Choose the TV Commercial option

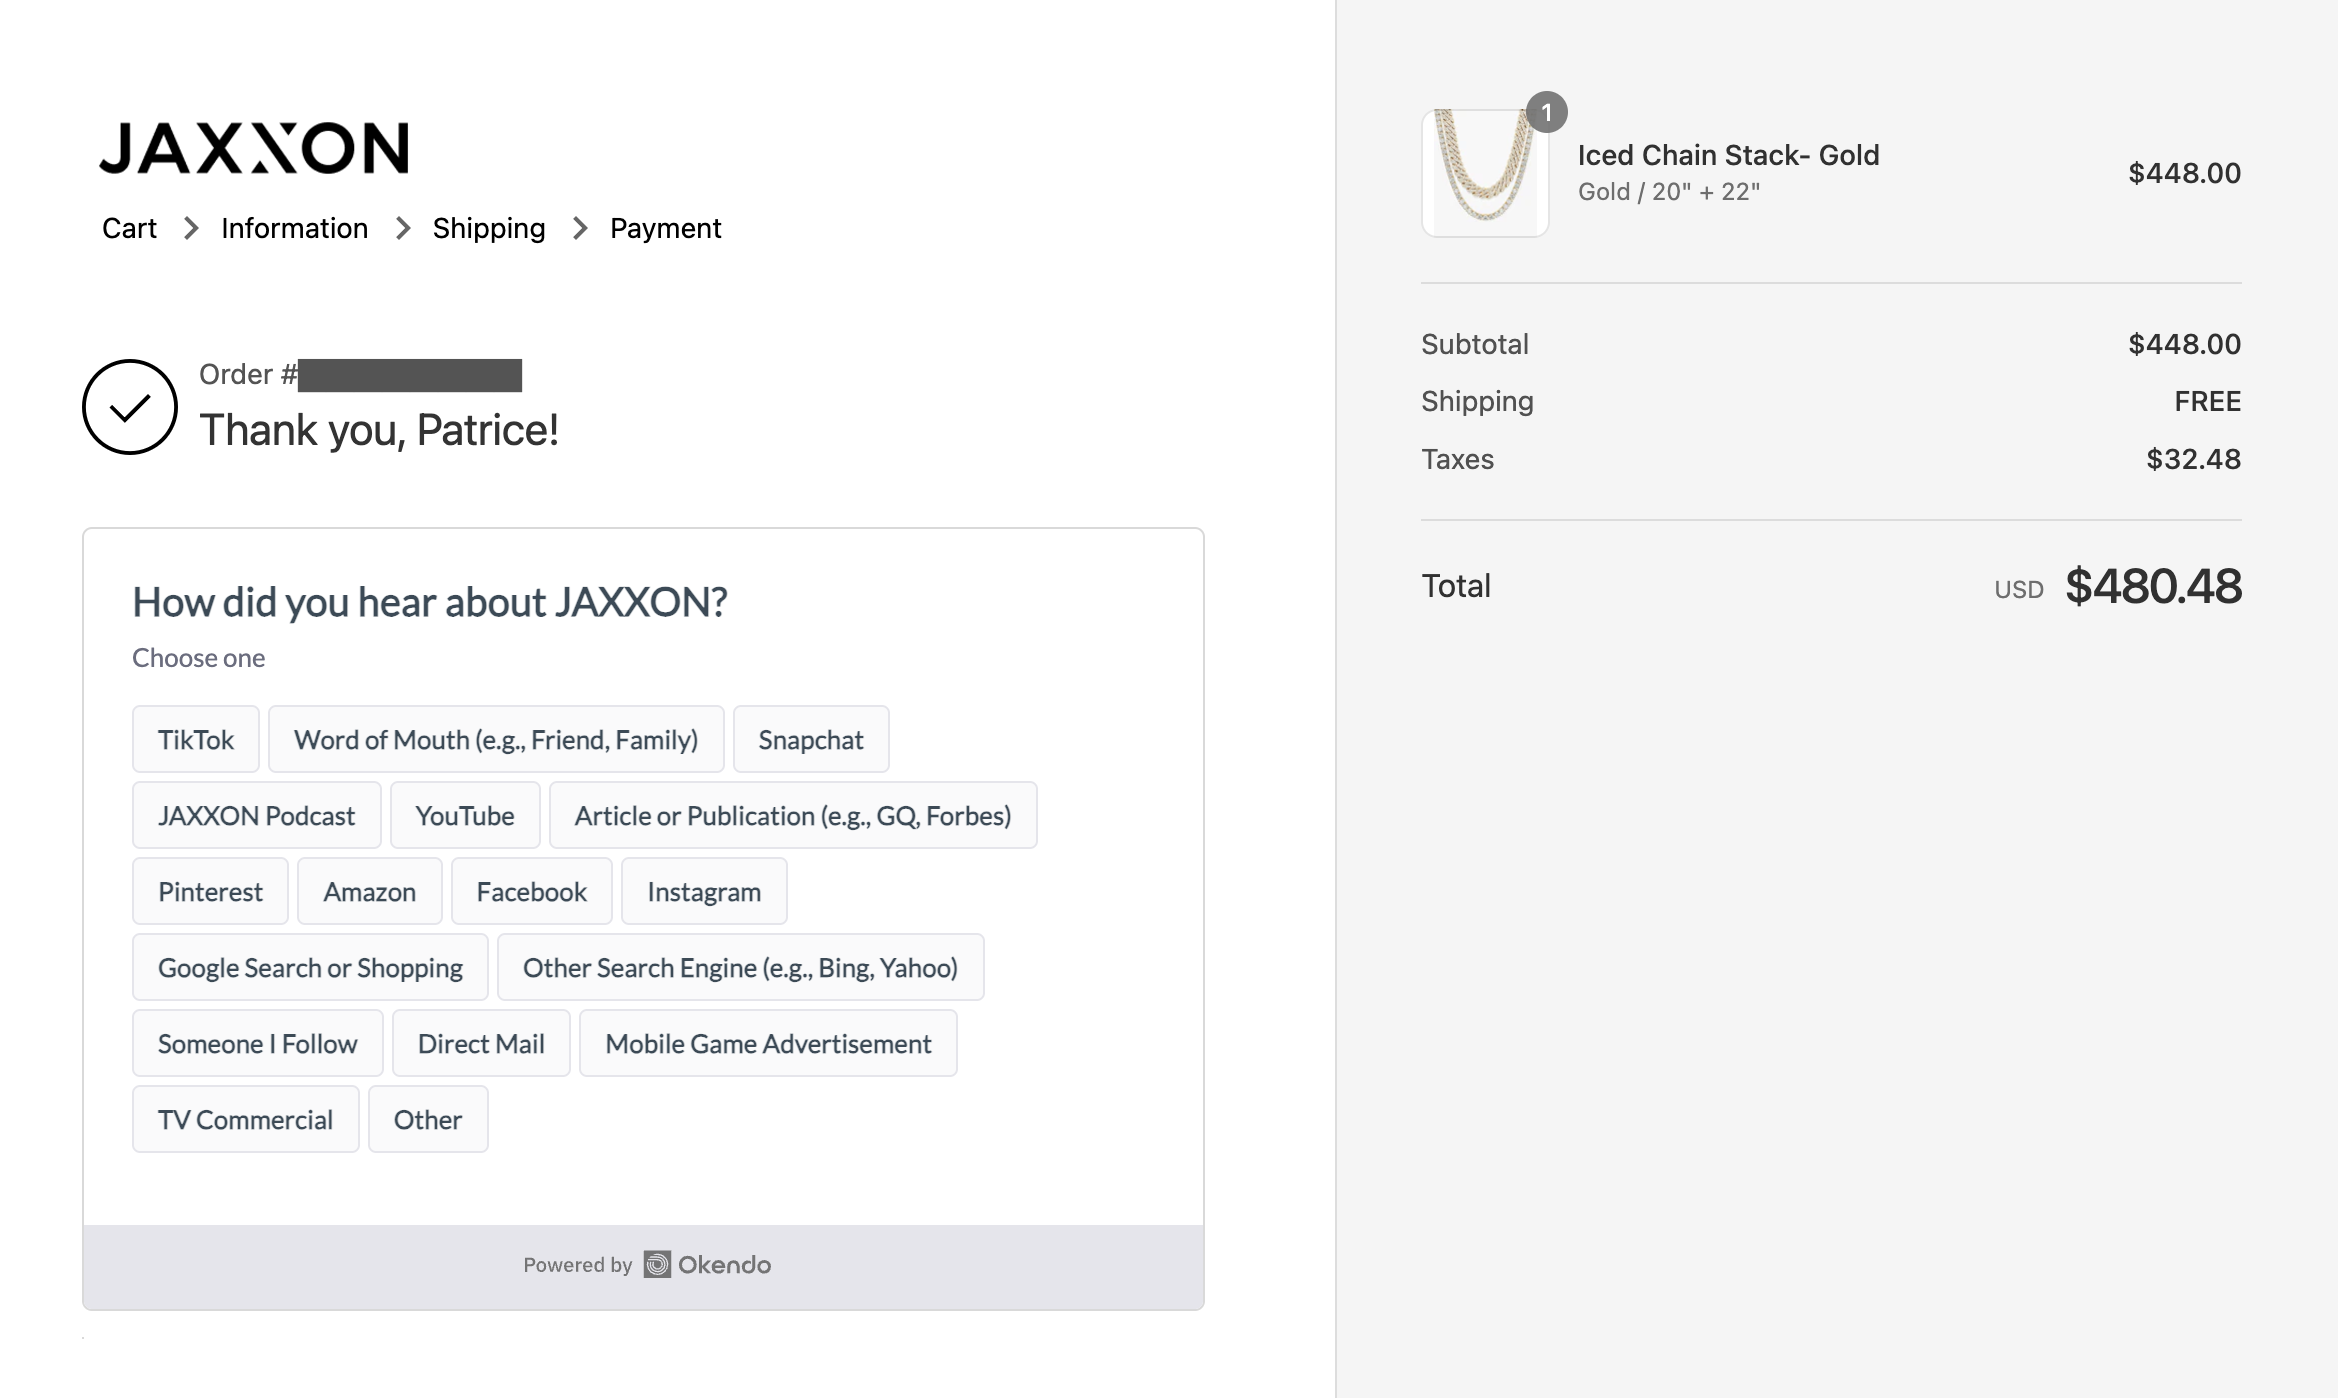click(245, 1120)
